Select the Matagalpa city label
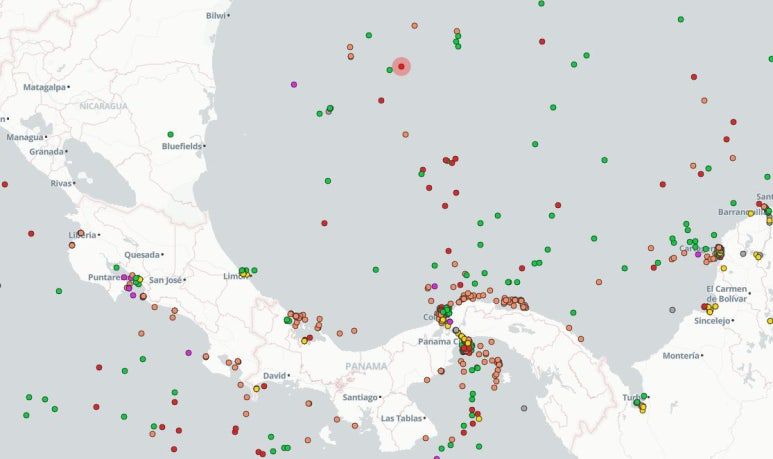 pos(44,88)
